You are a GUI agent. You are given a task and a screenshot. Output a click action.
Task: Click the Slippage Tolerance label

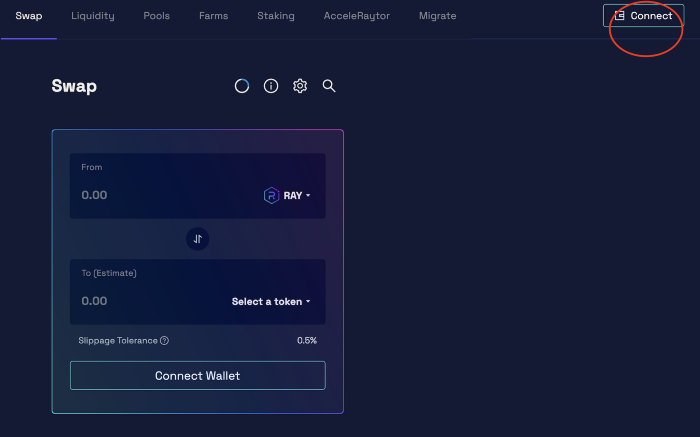click(x=118, y=341)
